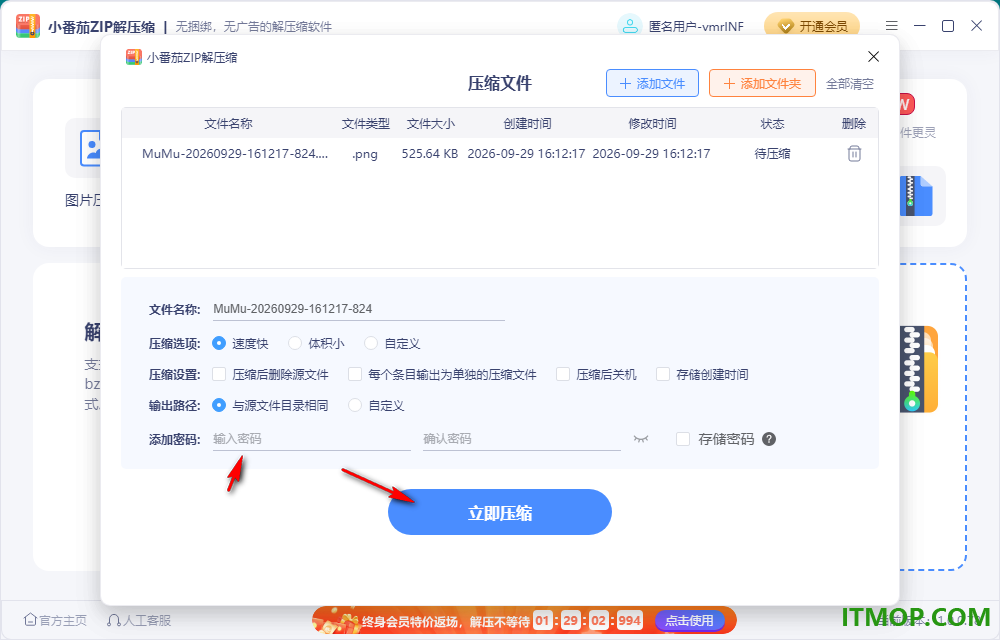
Task: Delete the MuMu png file via trash icon
Action: [854, 154]
